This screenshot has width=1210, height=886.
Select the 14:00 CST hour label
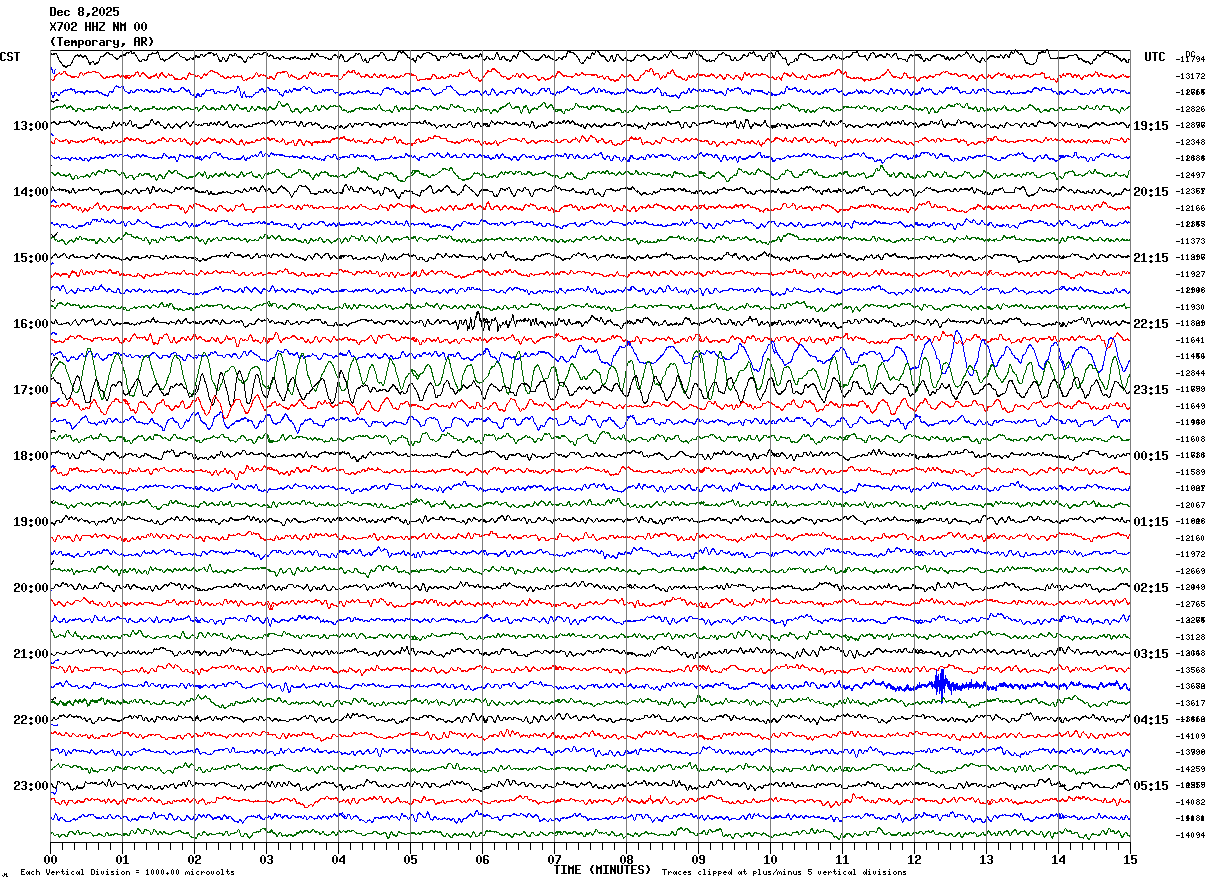pos(31,192)
